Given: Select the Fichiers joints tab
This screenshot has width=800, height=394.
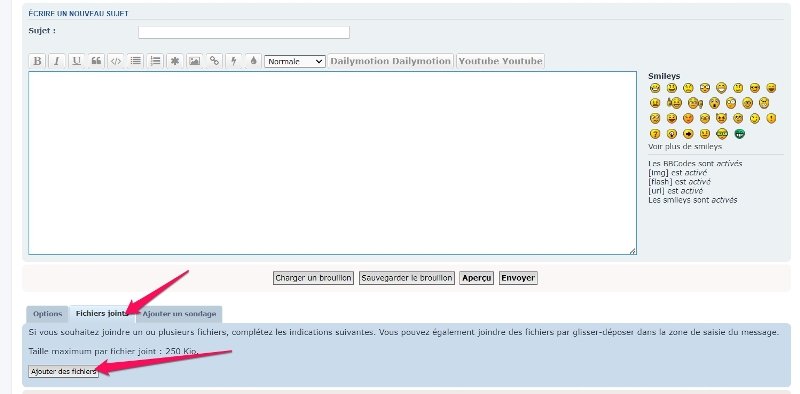Looking at the screenshot, I should pos(102,314).
